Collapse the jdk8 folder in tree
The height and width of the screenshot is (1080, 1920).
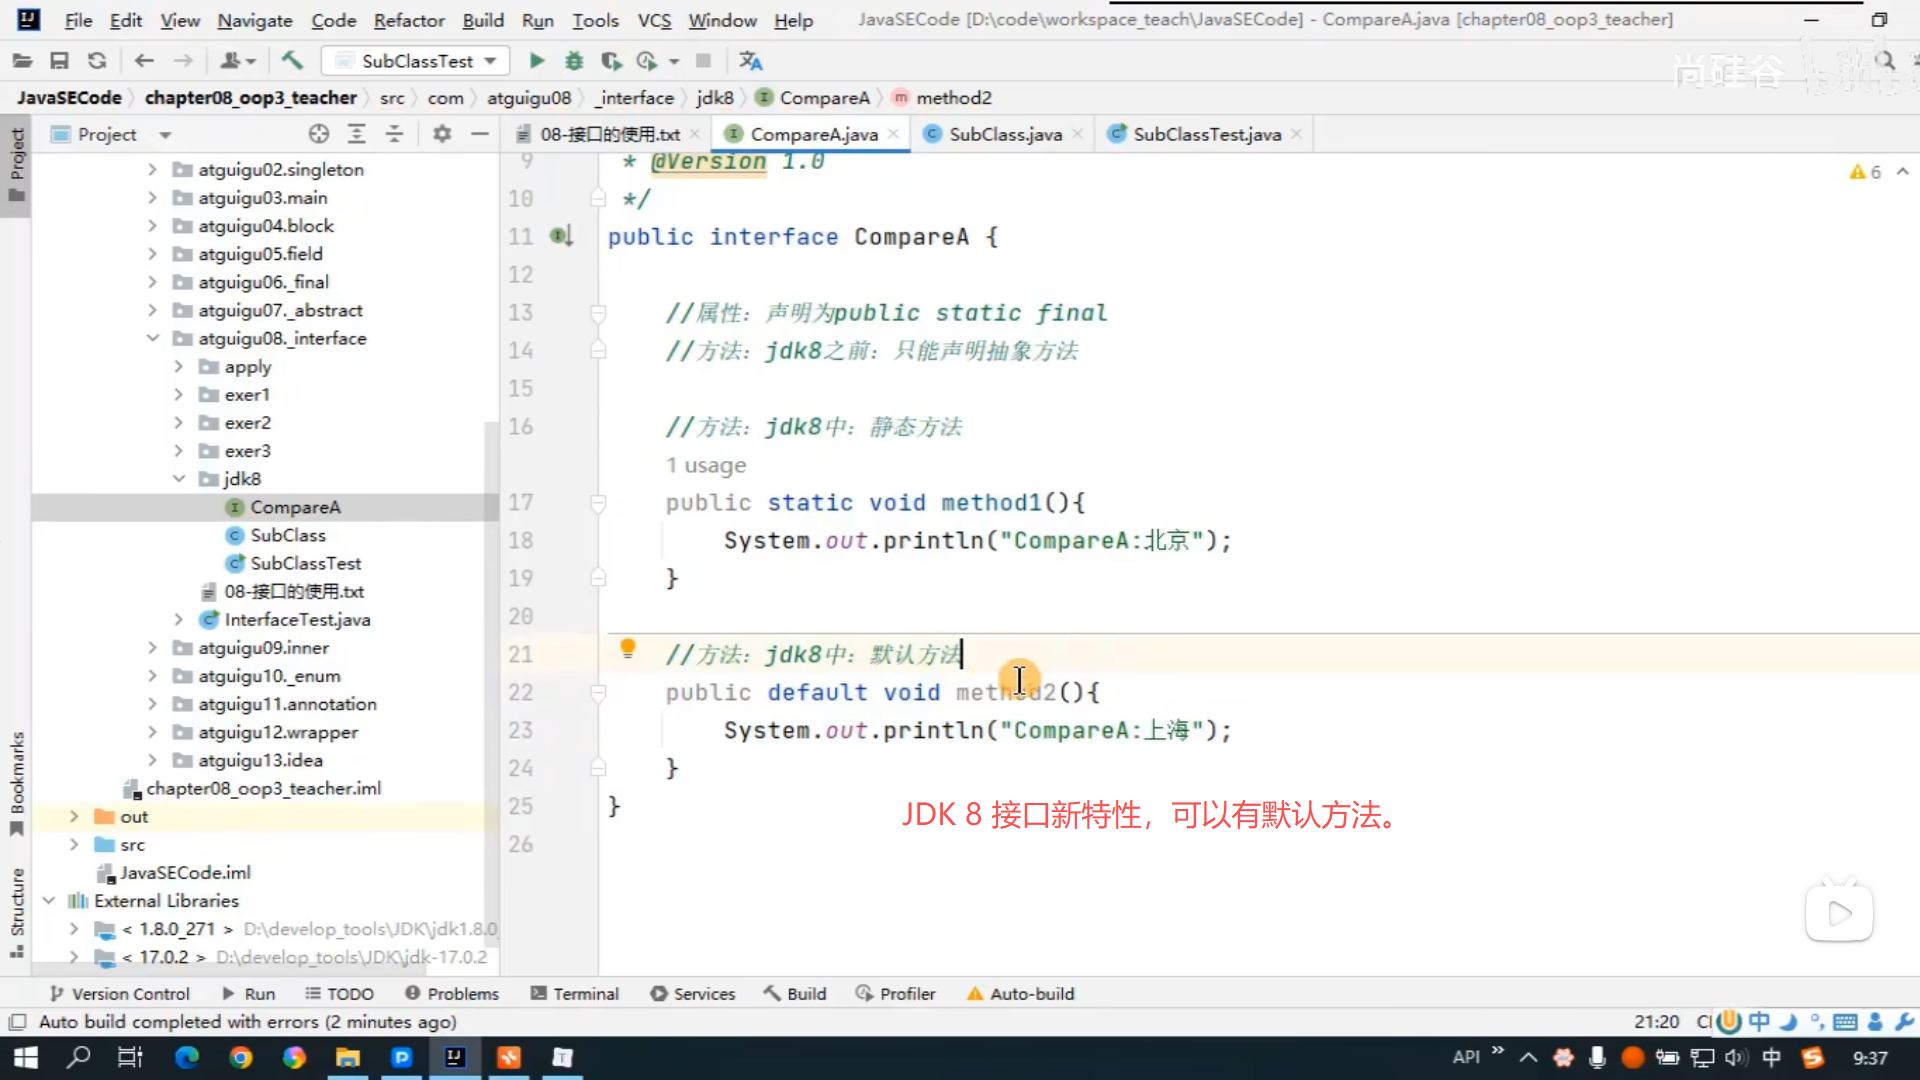[179, 479]
